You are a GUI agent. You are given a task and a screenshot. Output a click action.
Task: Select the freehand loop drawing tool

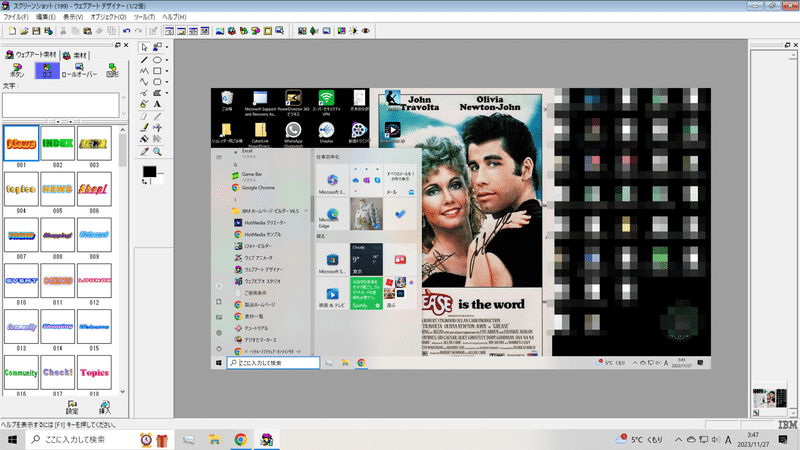[x=144, y=93]
